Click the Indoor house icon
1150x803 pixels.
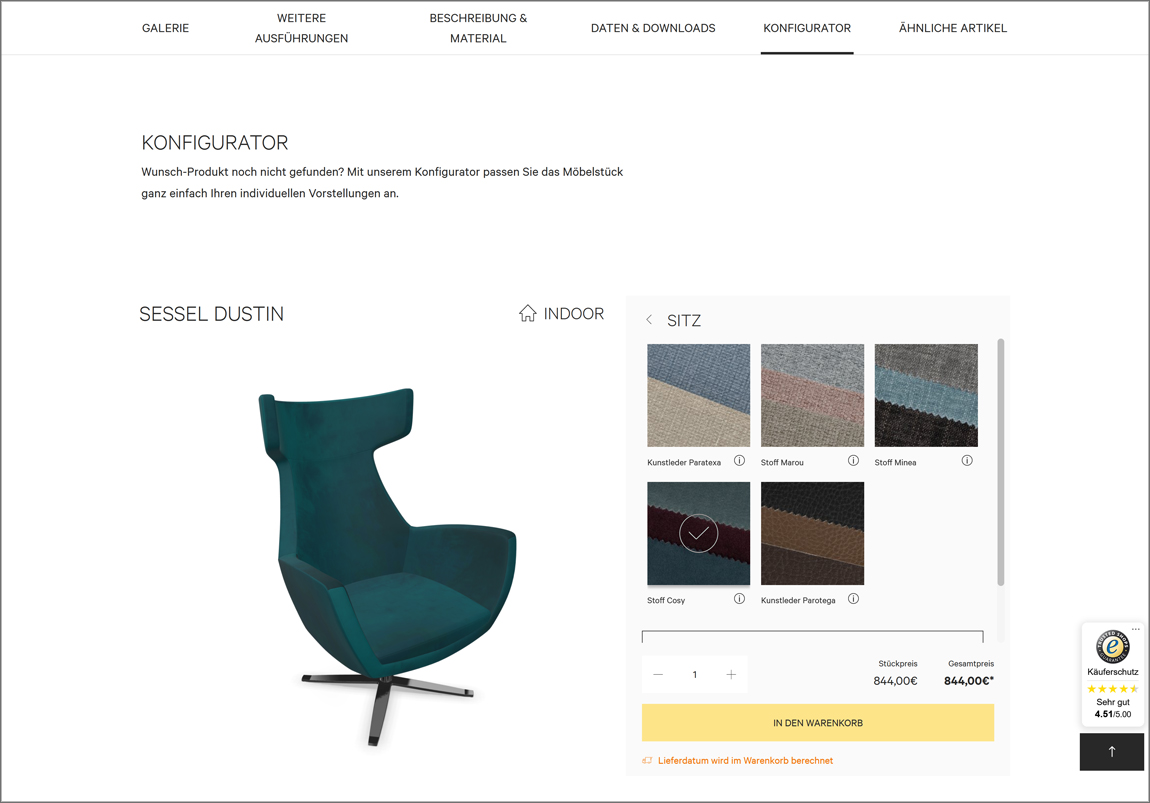[527, 313]
